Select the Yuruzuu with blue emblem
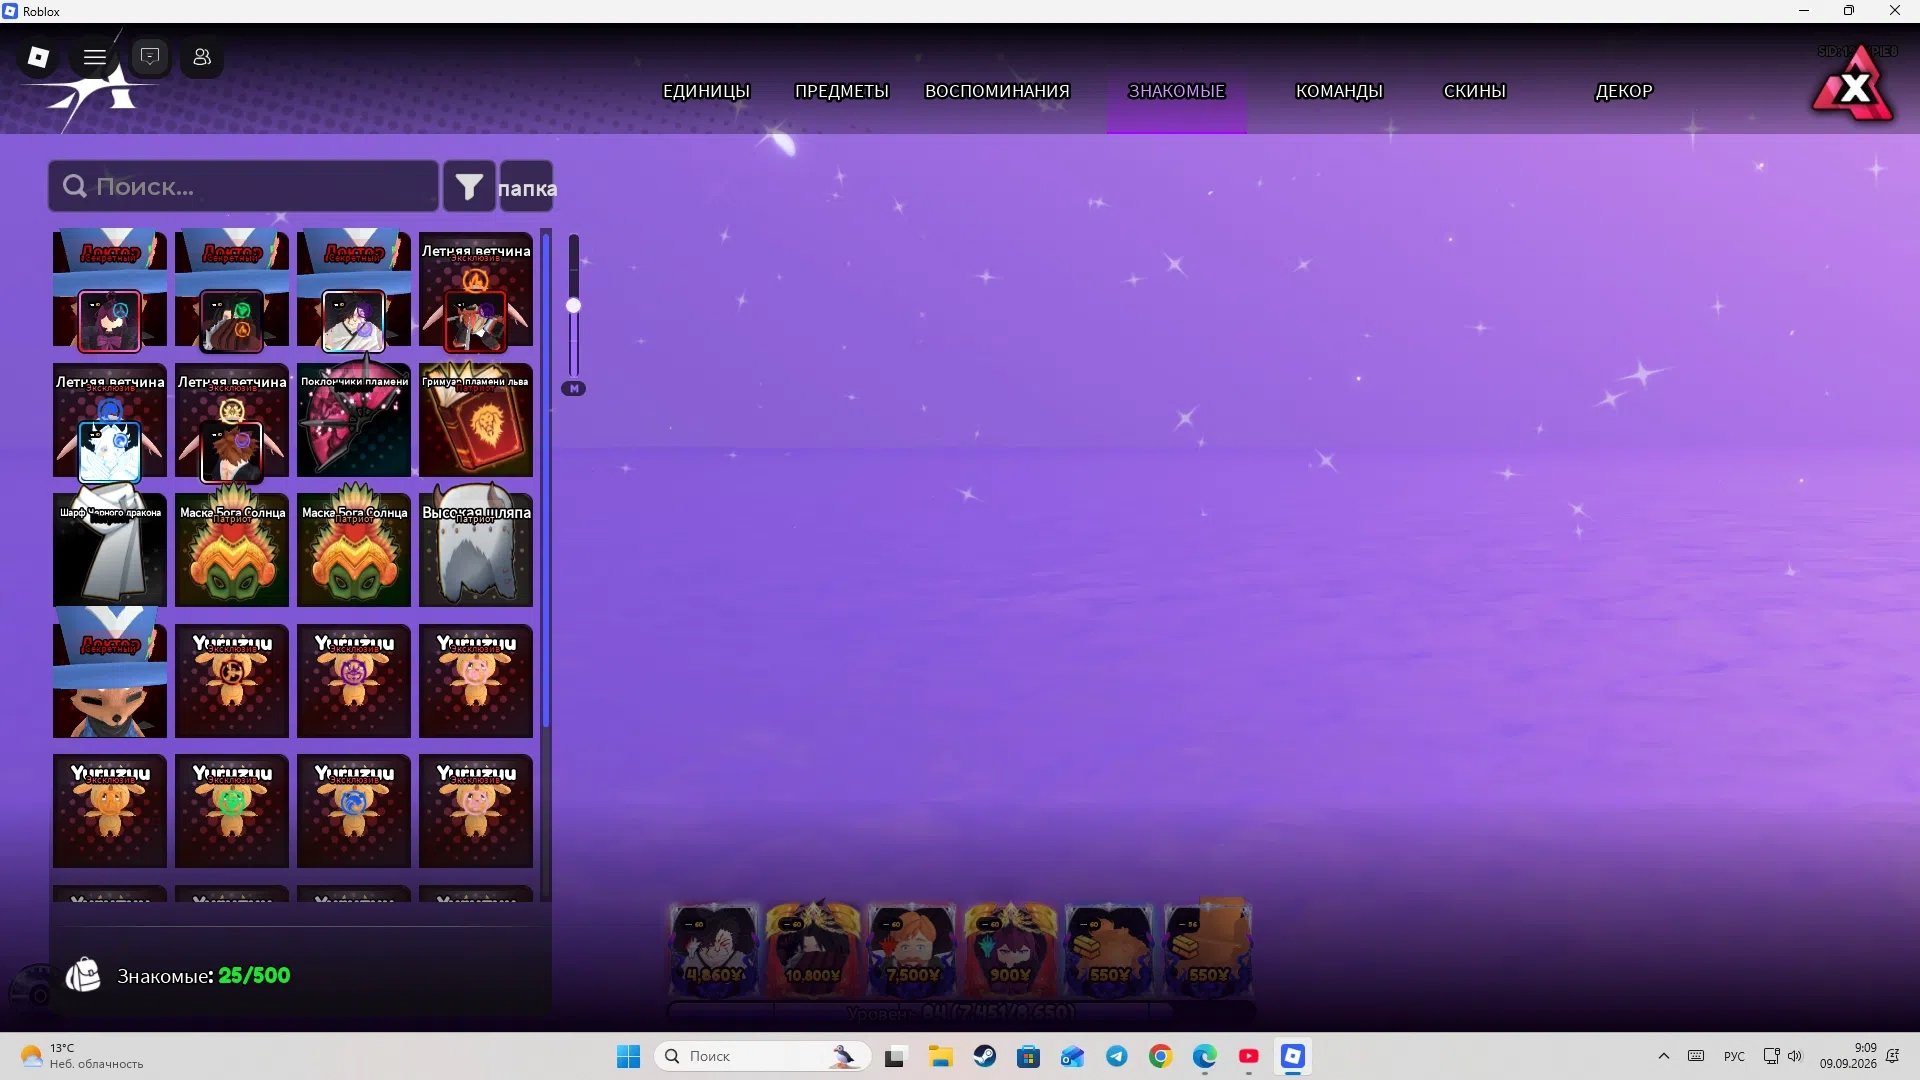 pyautogui.click(x=354, y=811)
